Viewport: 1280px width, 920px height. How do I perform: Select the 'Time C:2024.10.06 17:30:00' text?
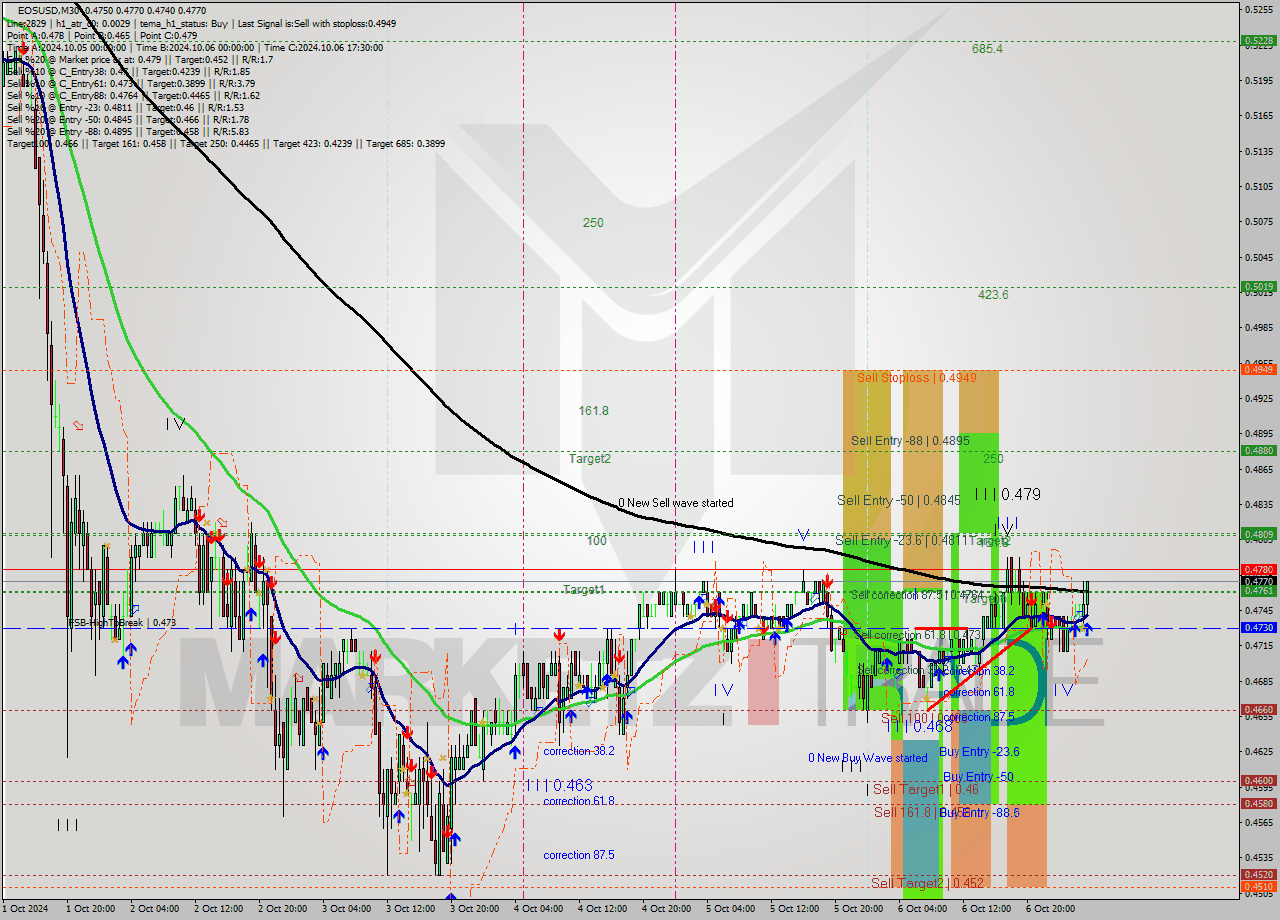[x=322, y=47]
